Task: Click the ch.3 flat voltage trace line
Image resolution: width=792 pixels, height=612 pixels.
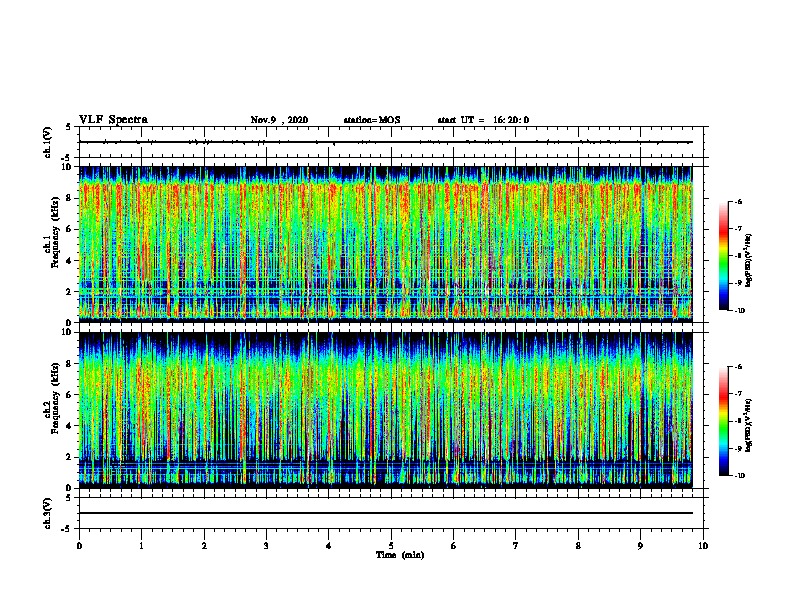Action: pyautogui.click(x=385, y=513)
